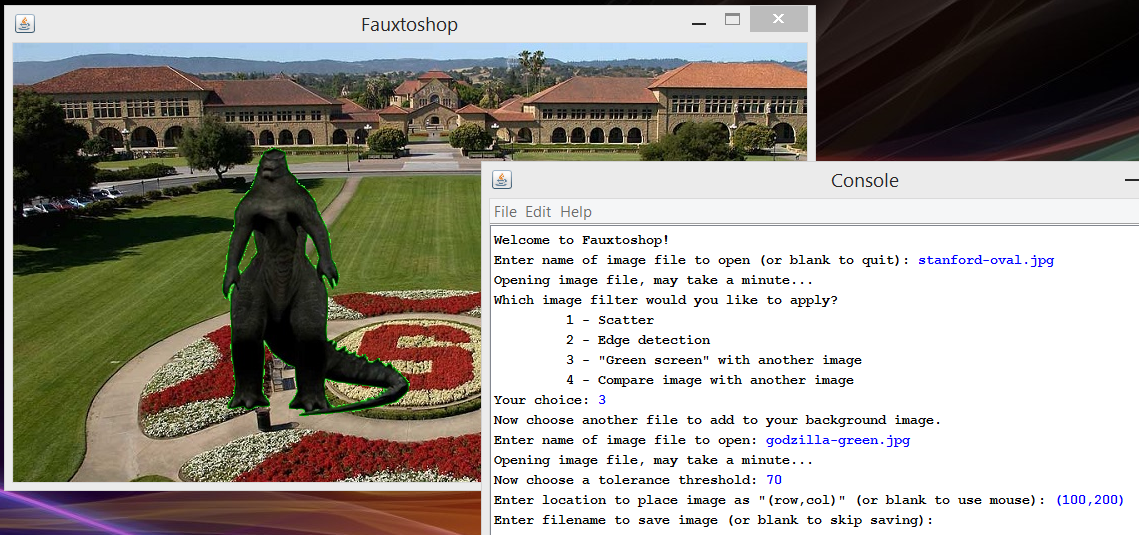
Task: Click the red S flower bed in image
Action: [414, 356]
